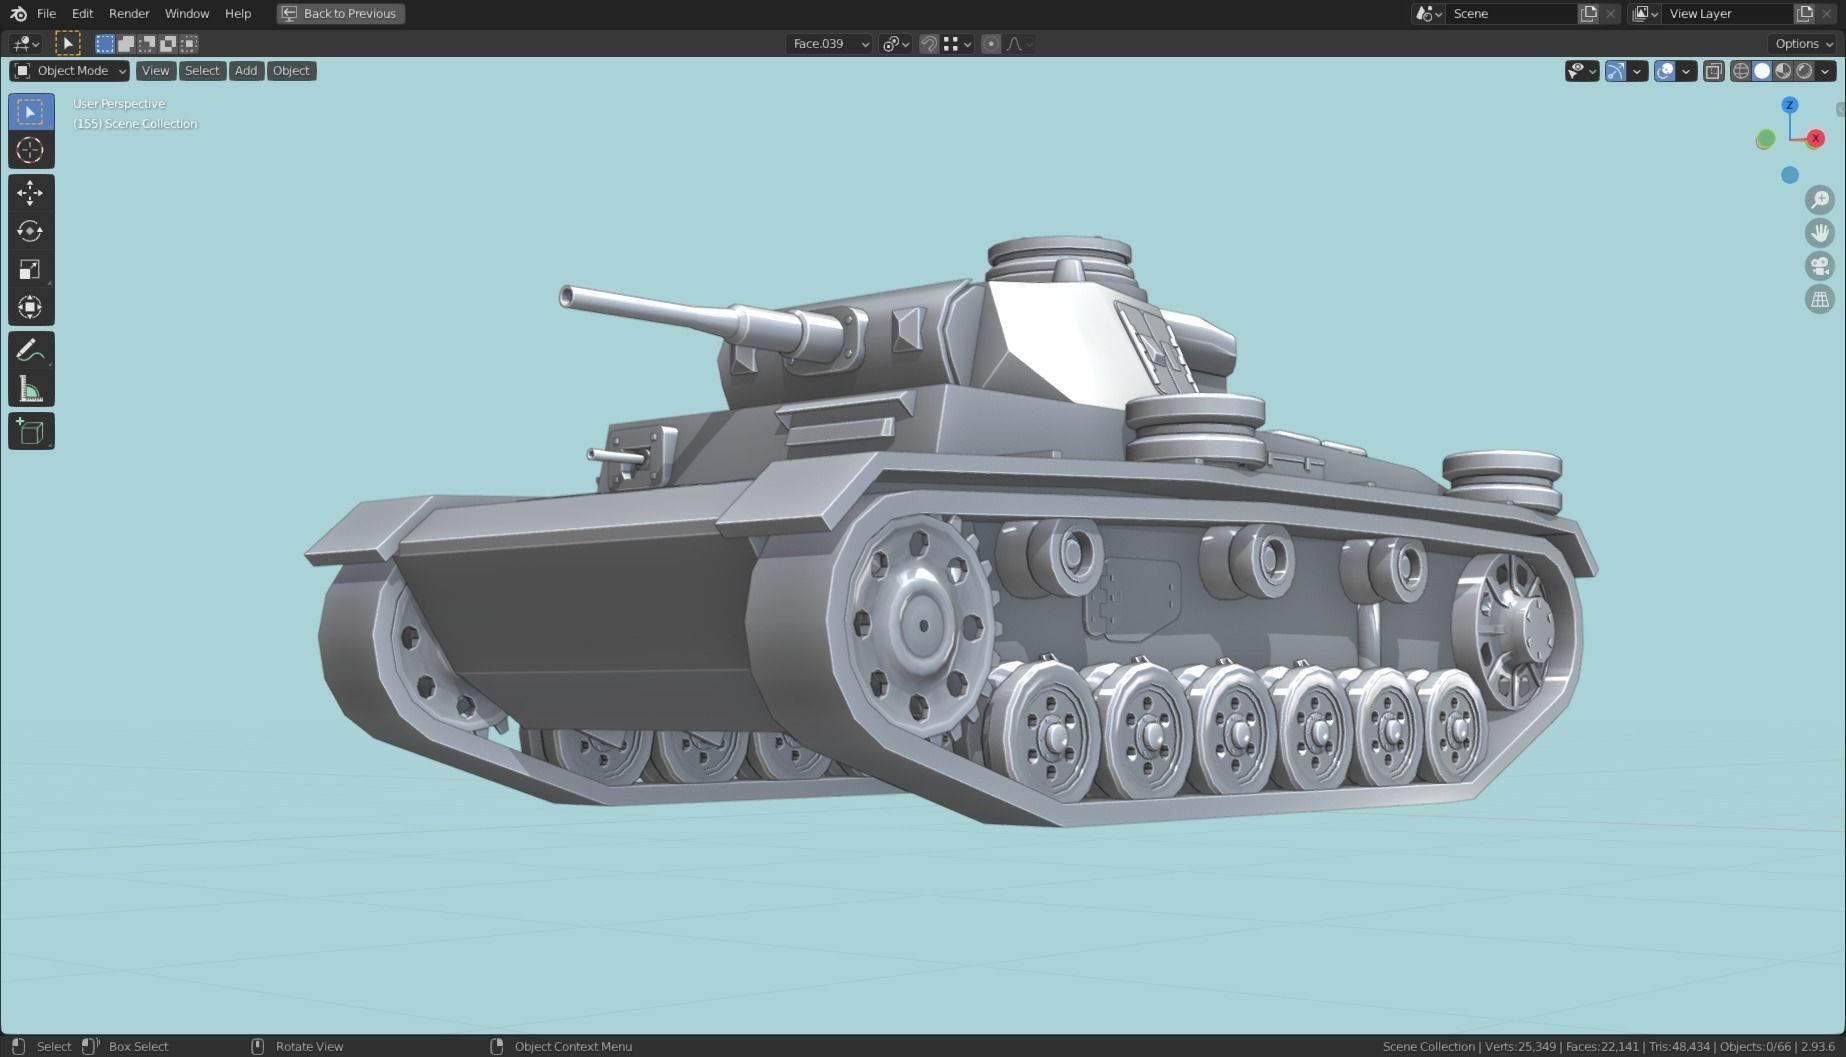
Task: Activate the Scale tool
Action: point(31,269)
